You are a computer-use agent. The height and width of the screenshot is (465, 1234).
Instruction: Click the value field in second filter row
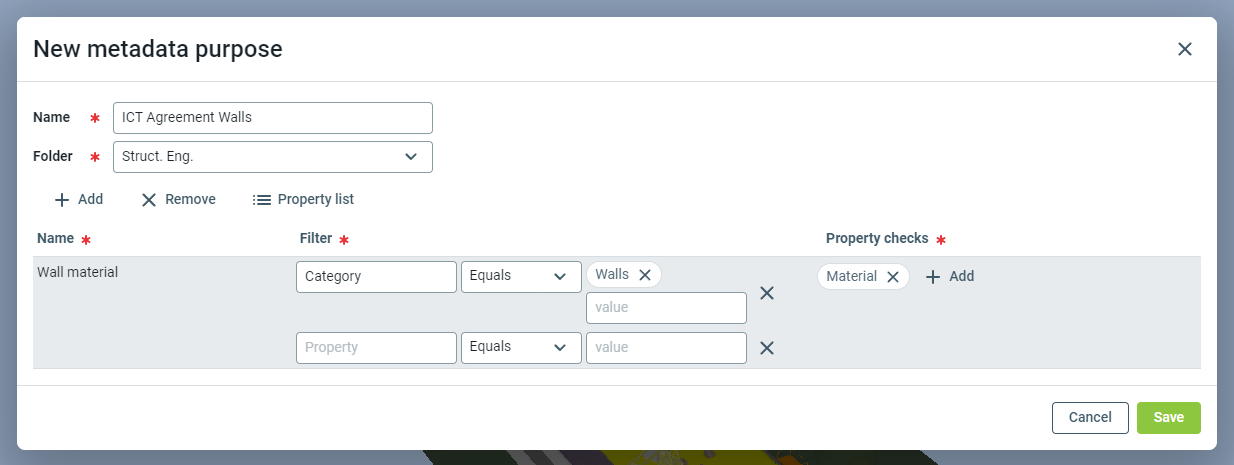click(666, 348)
